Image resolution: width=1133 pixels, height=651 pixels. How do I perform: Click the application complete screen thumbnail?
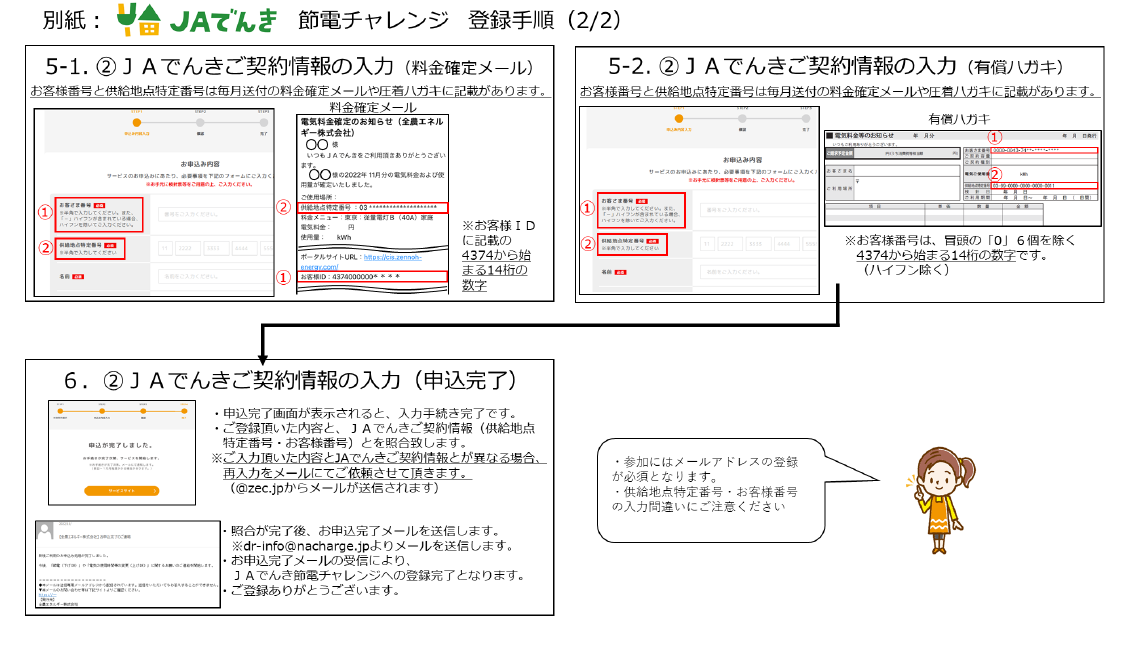(x=121, y=451)
